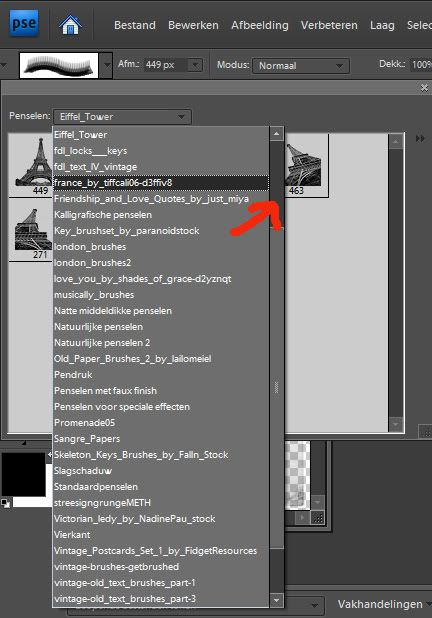Image resolution: width=432 pixels, height=618 pixels.
Task: Open the Home screen icon
Action: (x=70, y=24)
